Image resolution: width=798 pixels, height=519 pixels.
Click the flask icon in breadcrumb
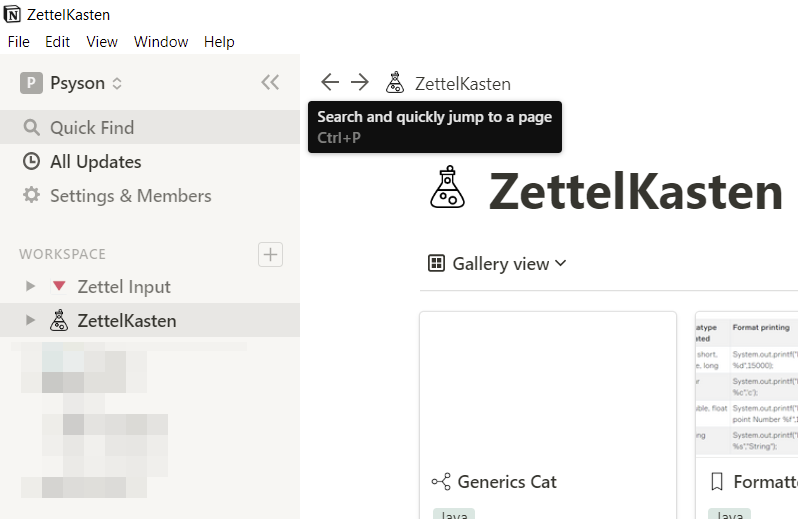pyautogui.click(x=395, y=83)
